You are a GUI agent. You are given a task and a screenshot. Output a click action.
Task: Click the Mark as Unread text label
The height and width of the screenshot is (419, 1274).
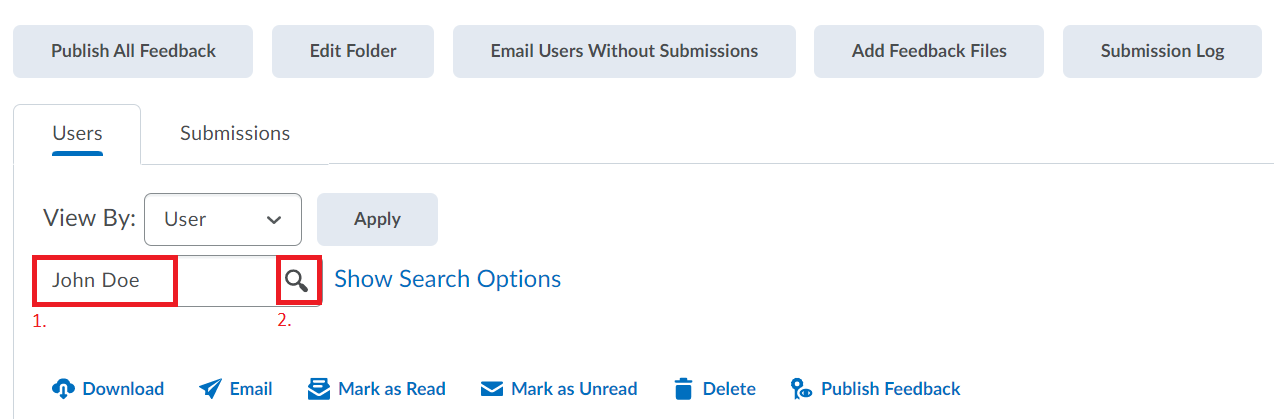coord(574,389)
